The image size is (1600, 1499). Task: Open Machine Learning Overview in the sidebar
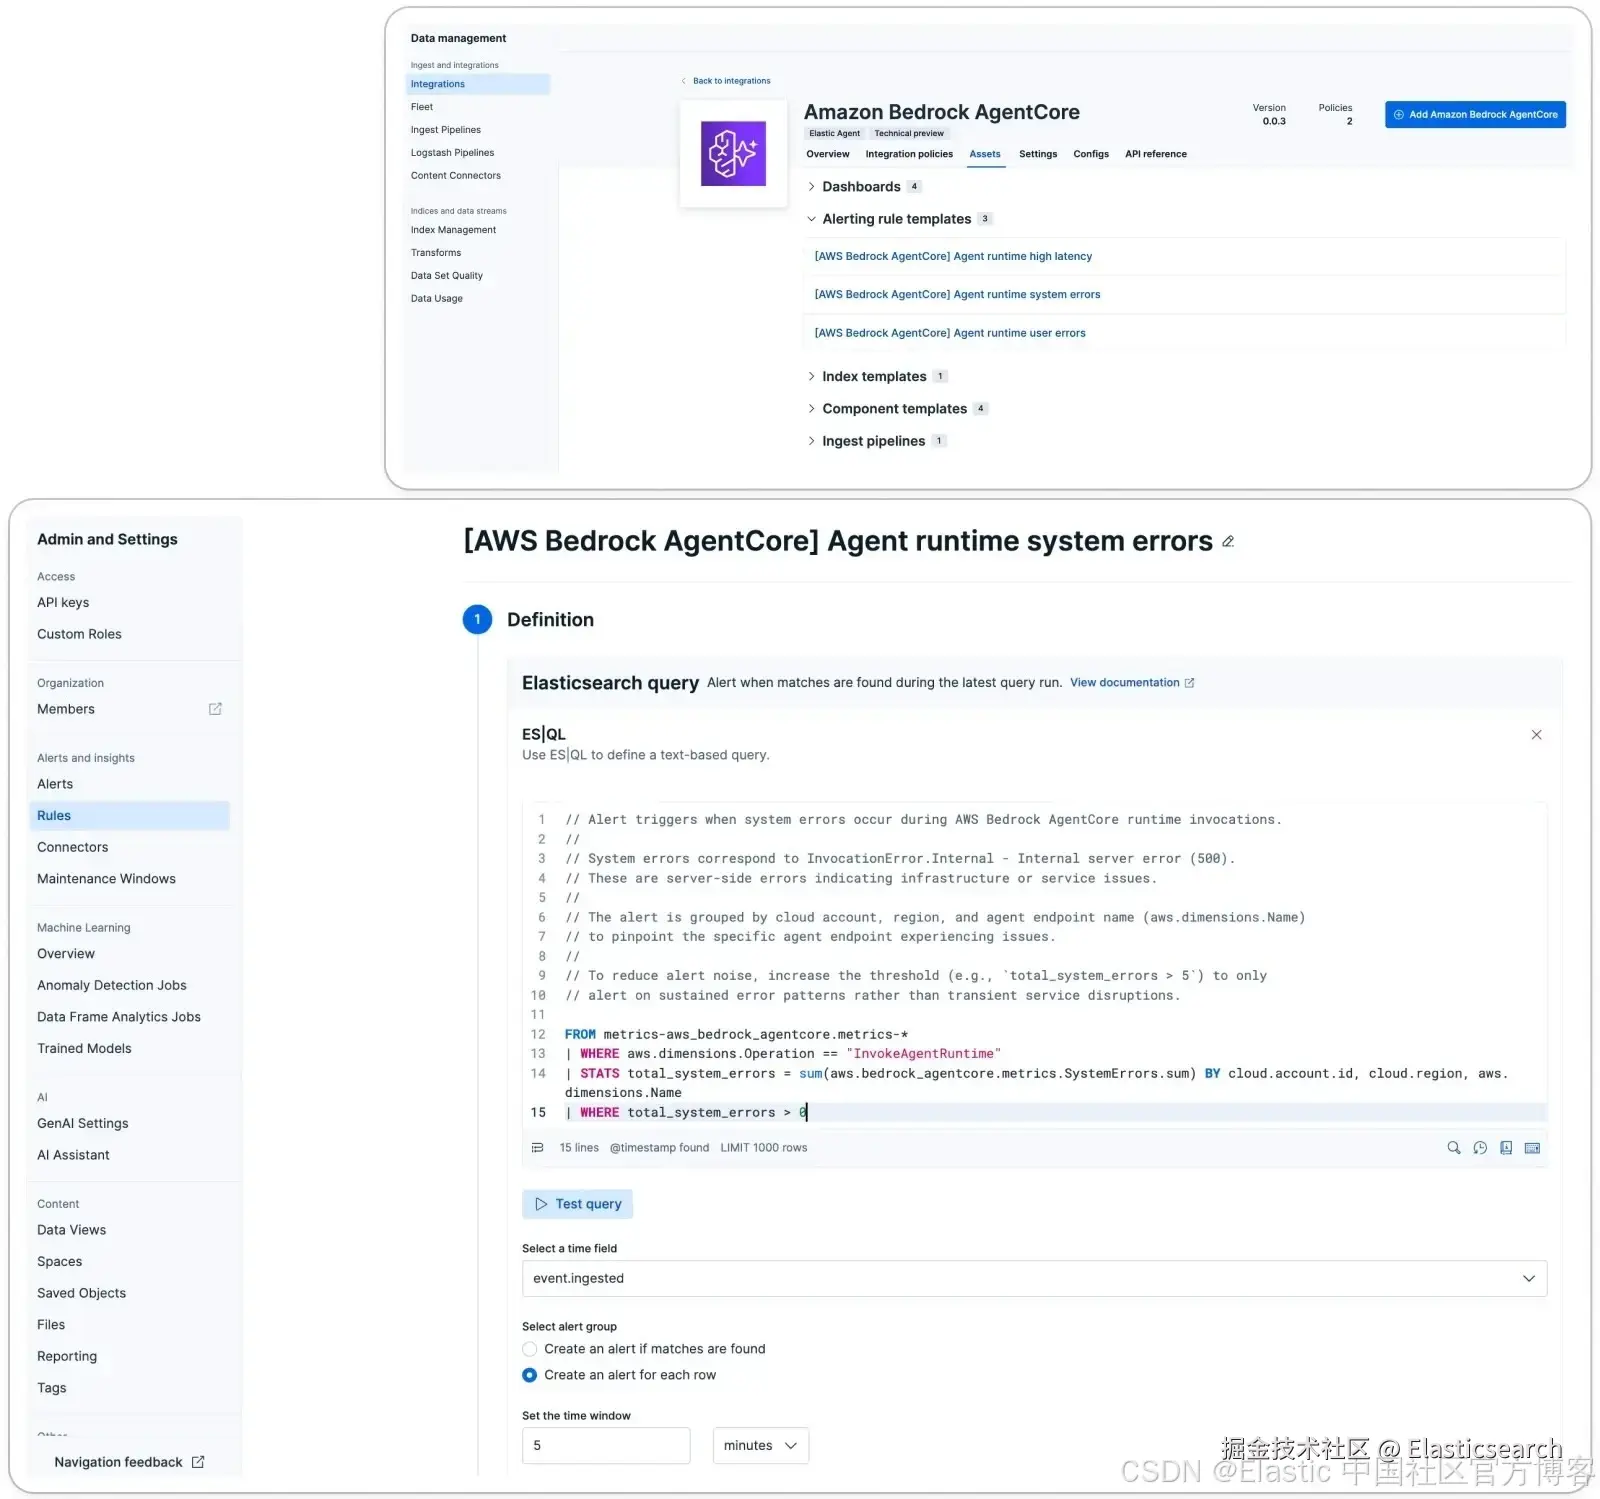(66, 954)
